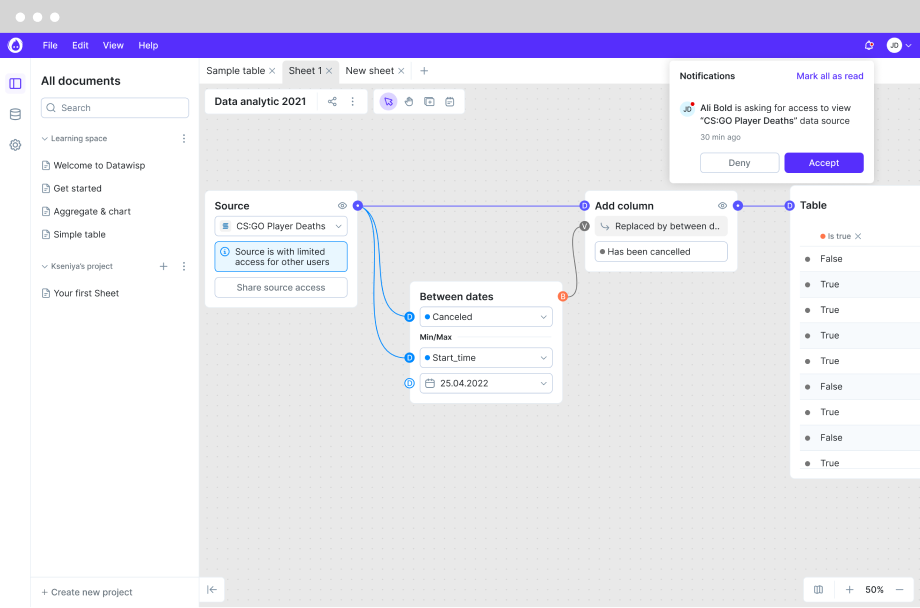The height and width of the screenshot is (608, 920).
Task: Expand the user account chevron
Action: (908, 45)
